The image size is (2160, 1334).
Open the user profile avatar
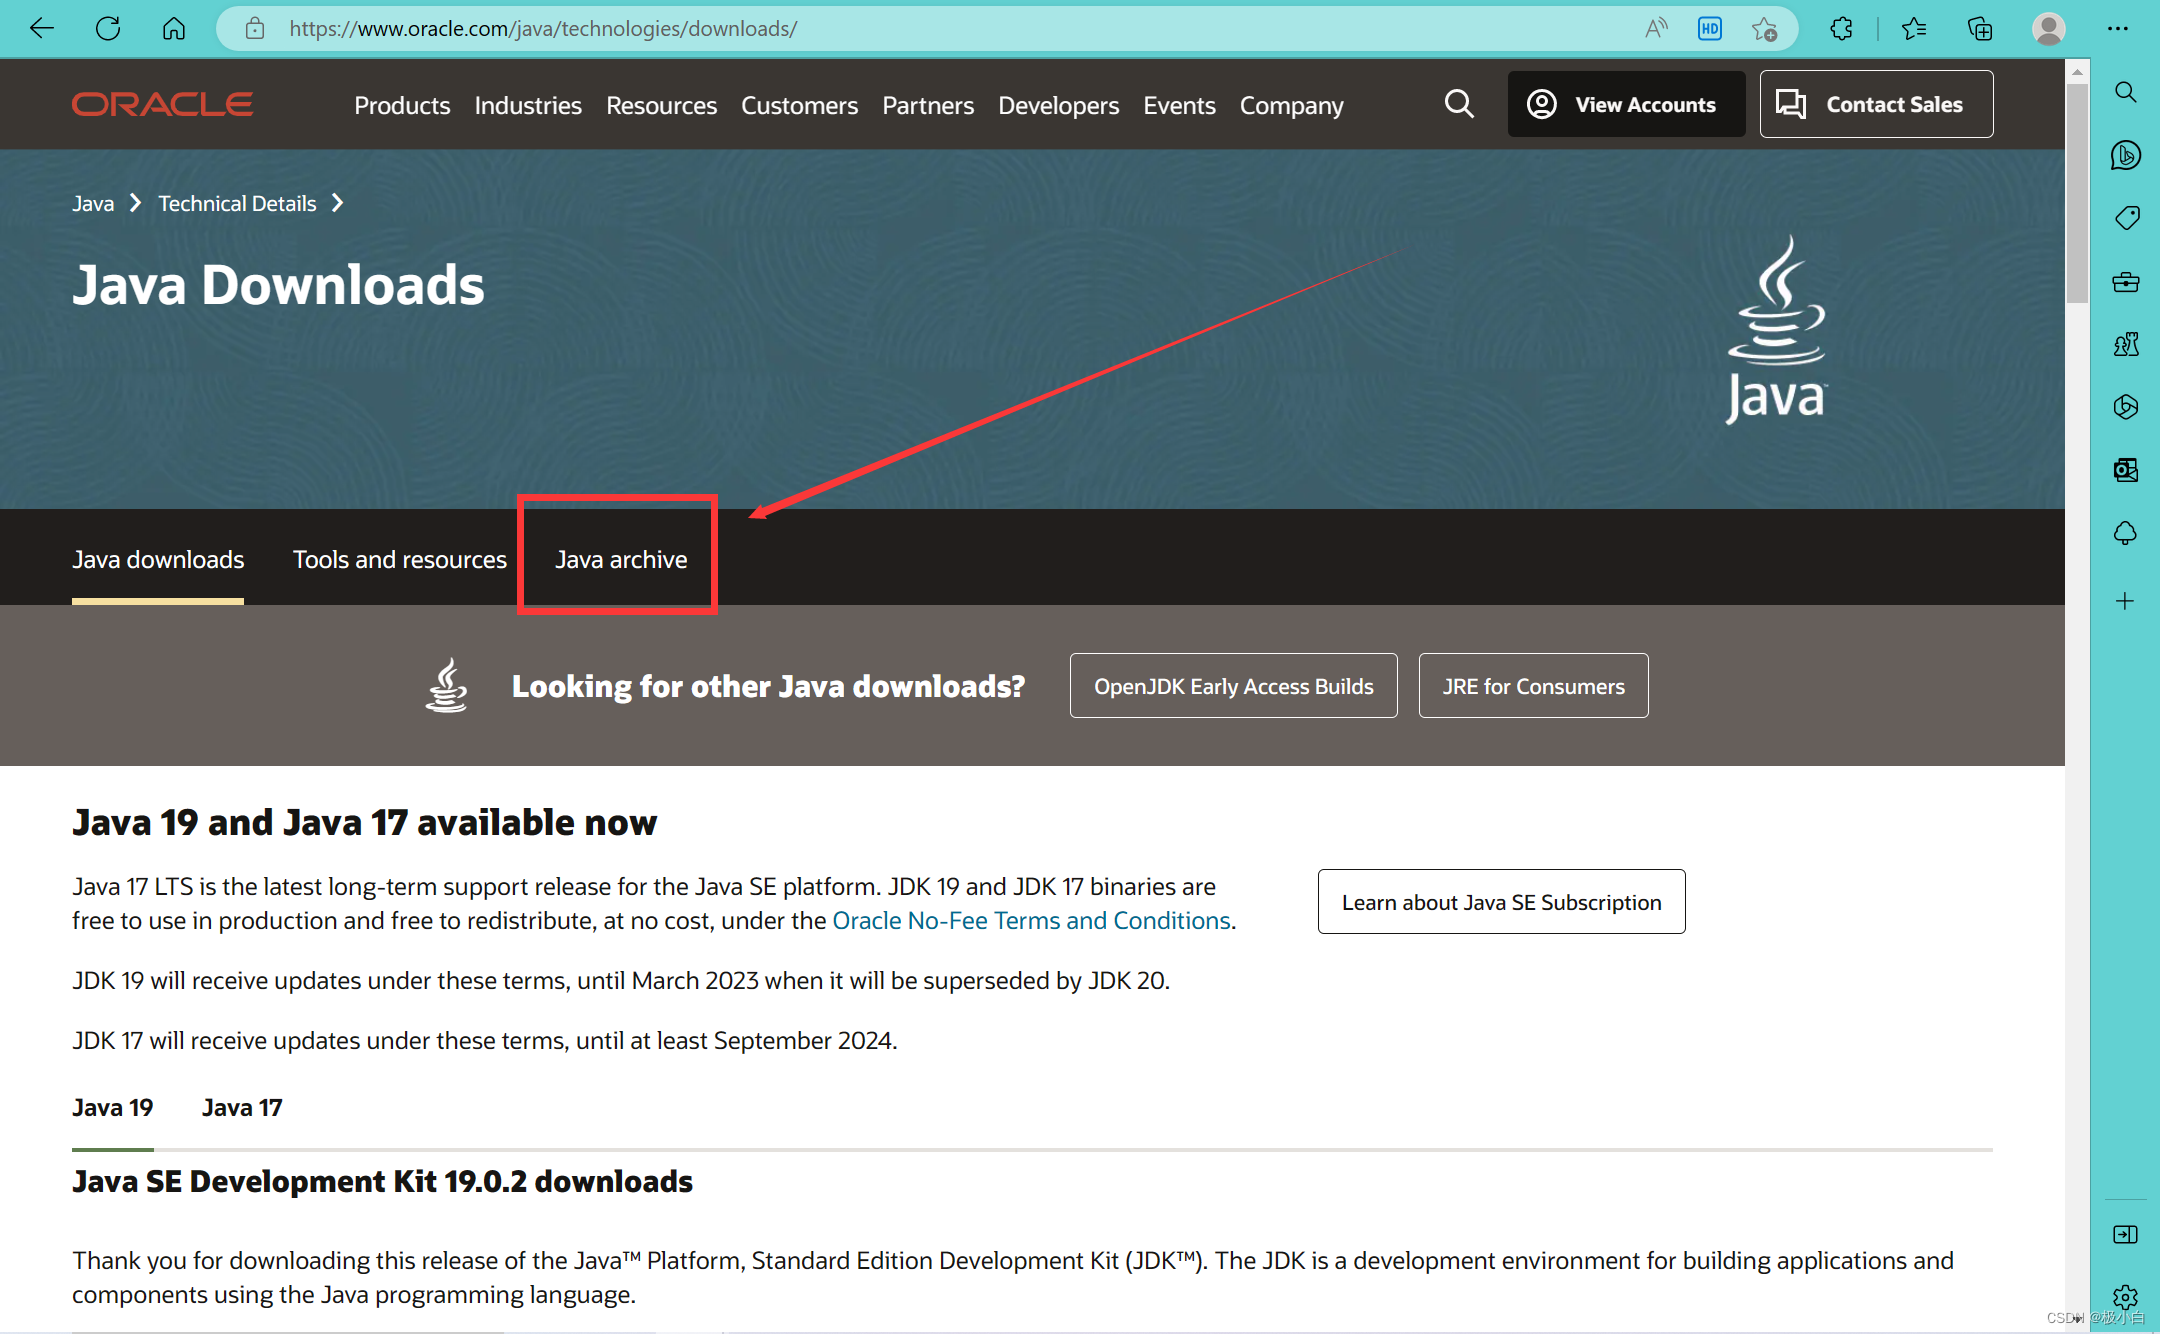point(2048,28)
